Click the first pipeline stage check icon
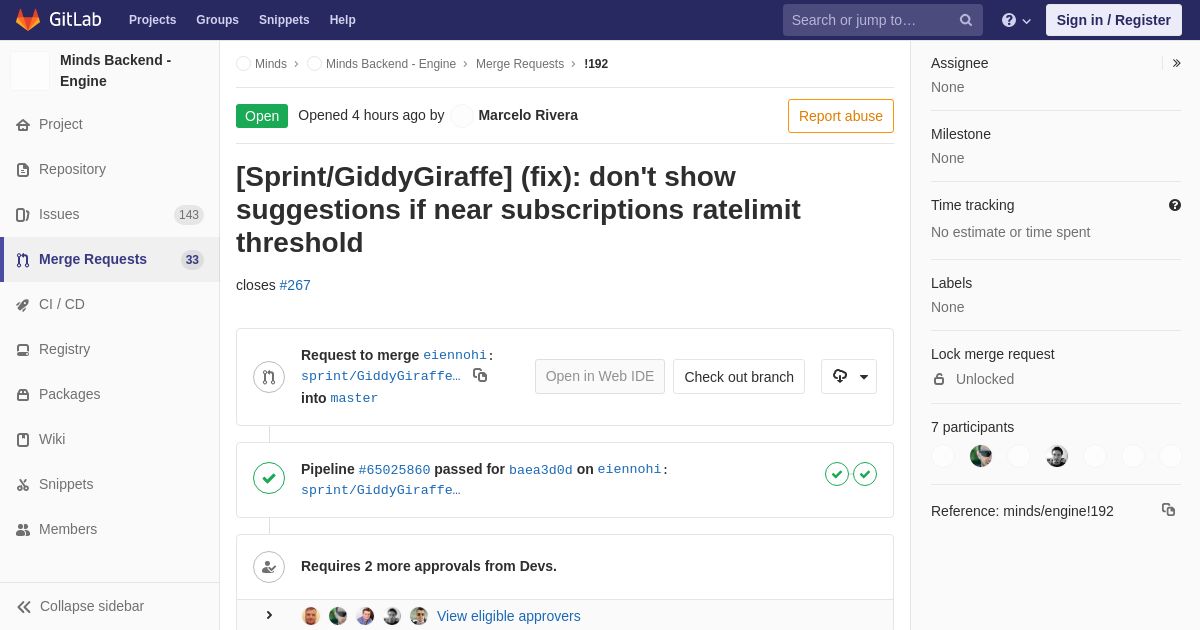This screenshot has width=1200, height=630. tap(837, 474)
